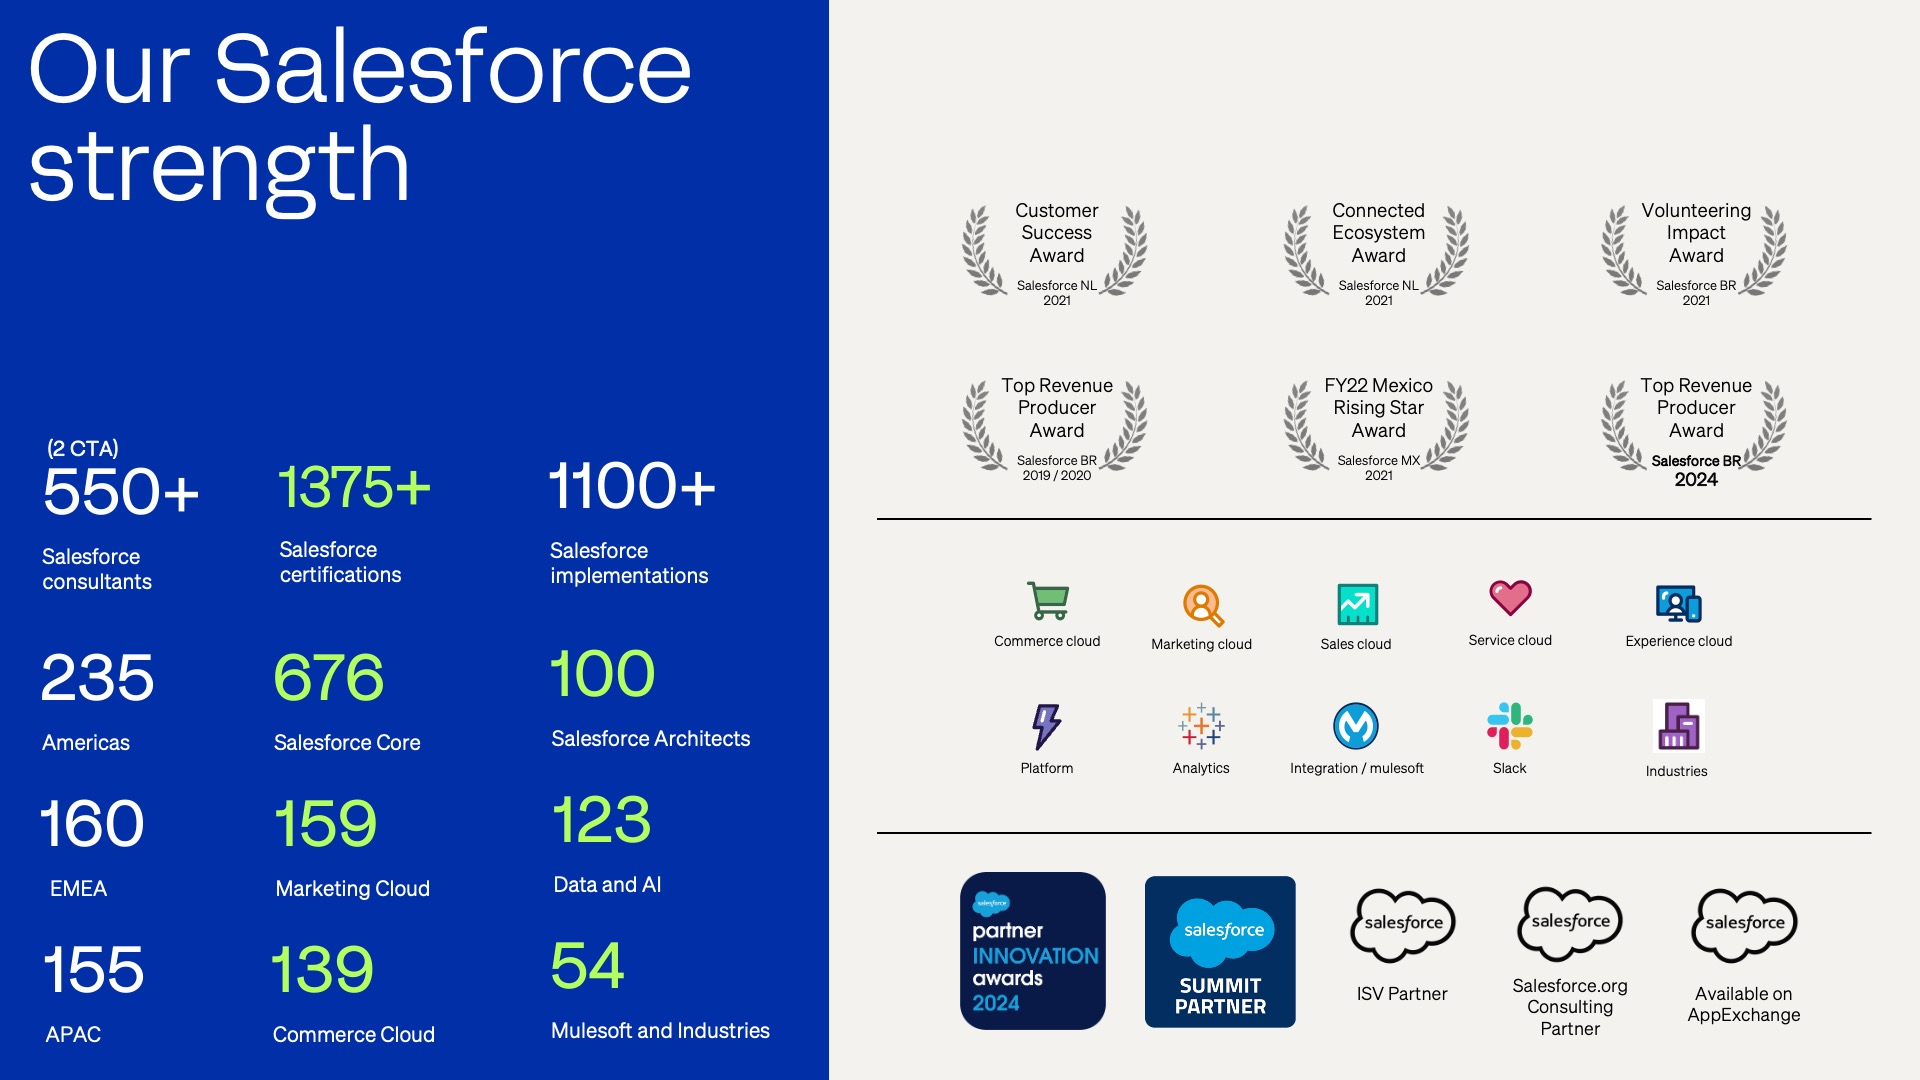Click the '1375+' certifications figure

[x=354, y=487]
